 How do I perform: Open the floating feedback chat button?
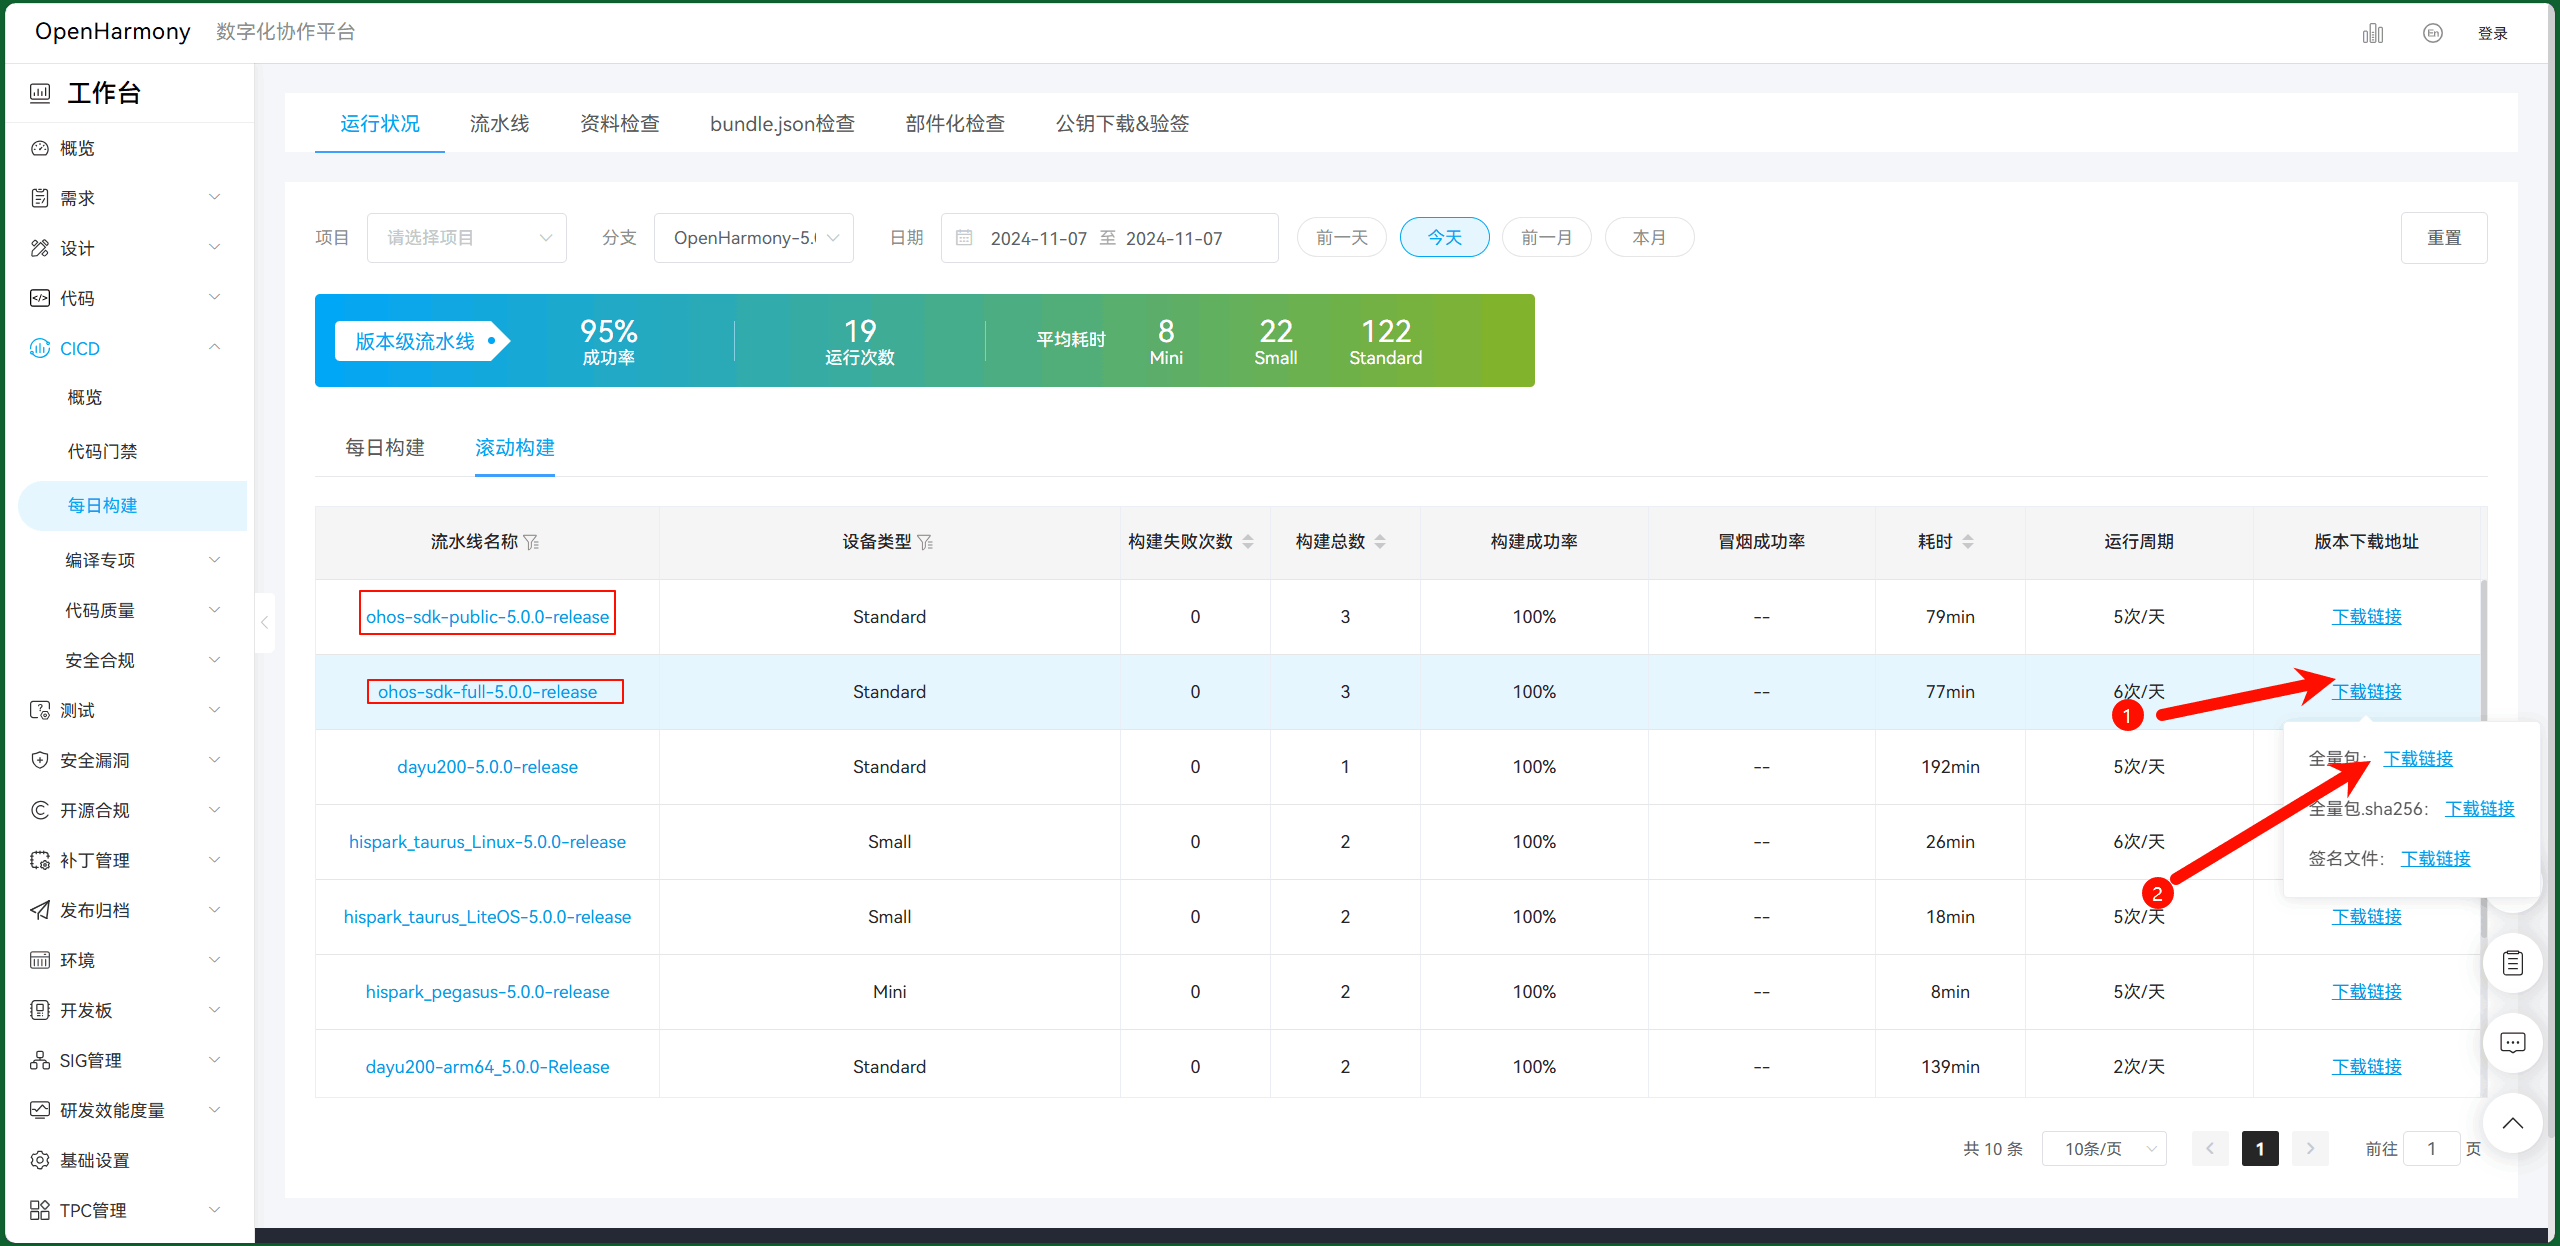pos(2513,1043)
